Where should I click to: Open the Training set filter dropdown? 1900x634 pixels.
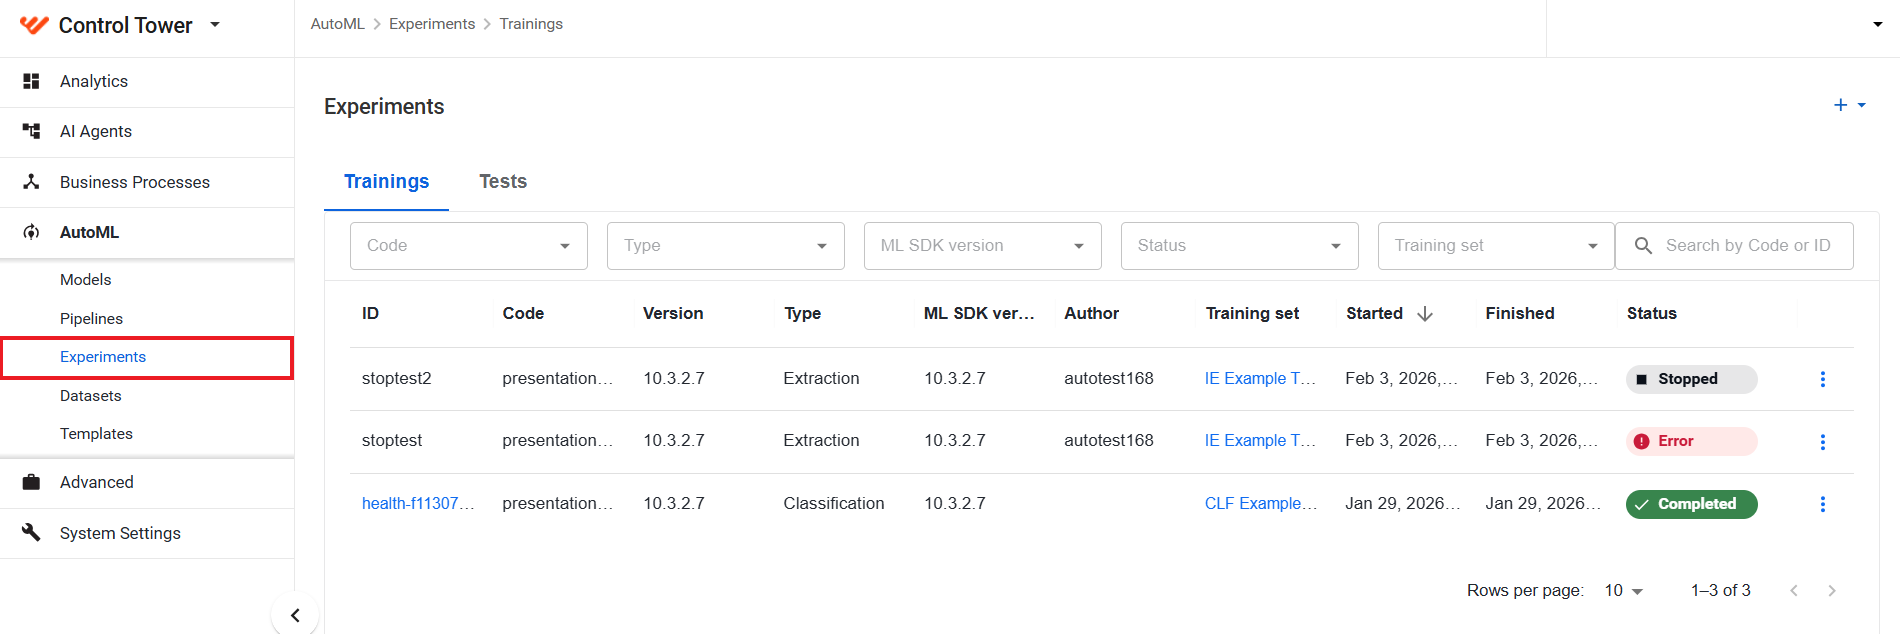(x=1496, y=246)
